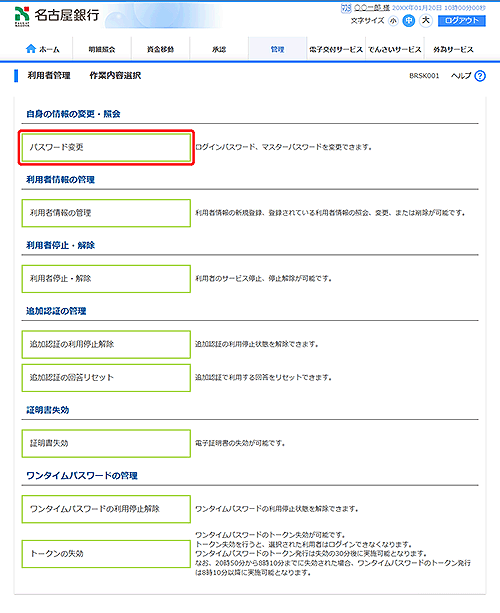Click the パスワード変更 button
Screen dimensions: 500x613
106,147
